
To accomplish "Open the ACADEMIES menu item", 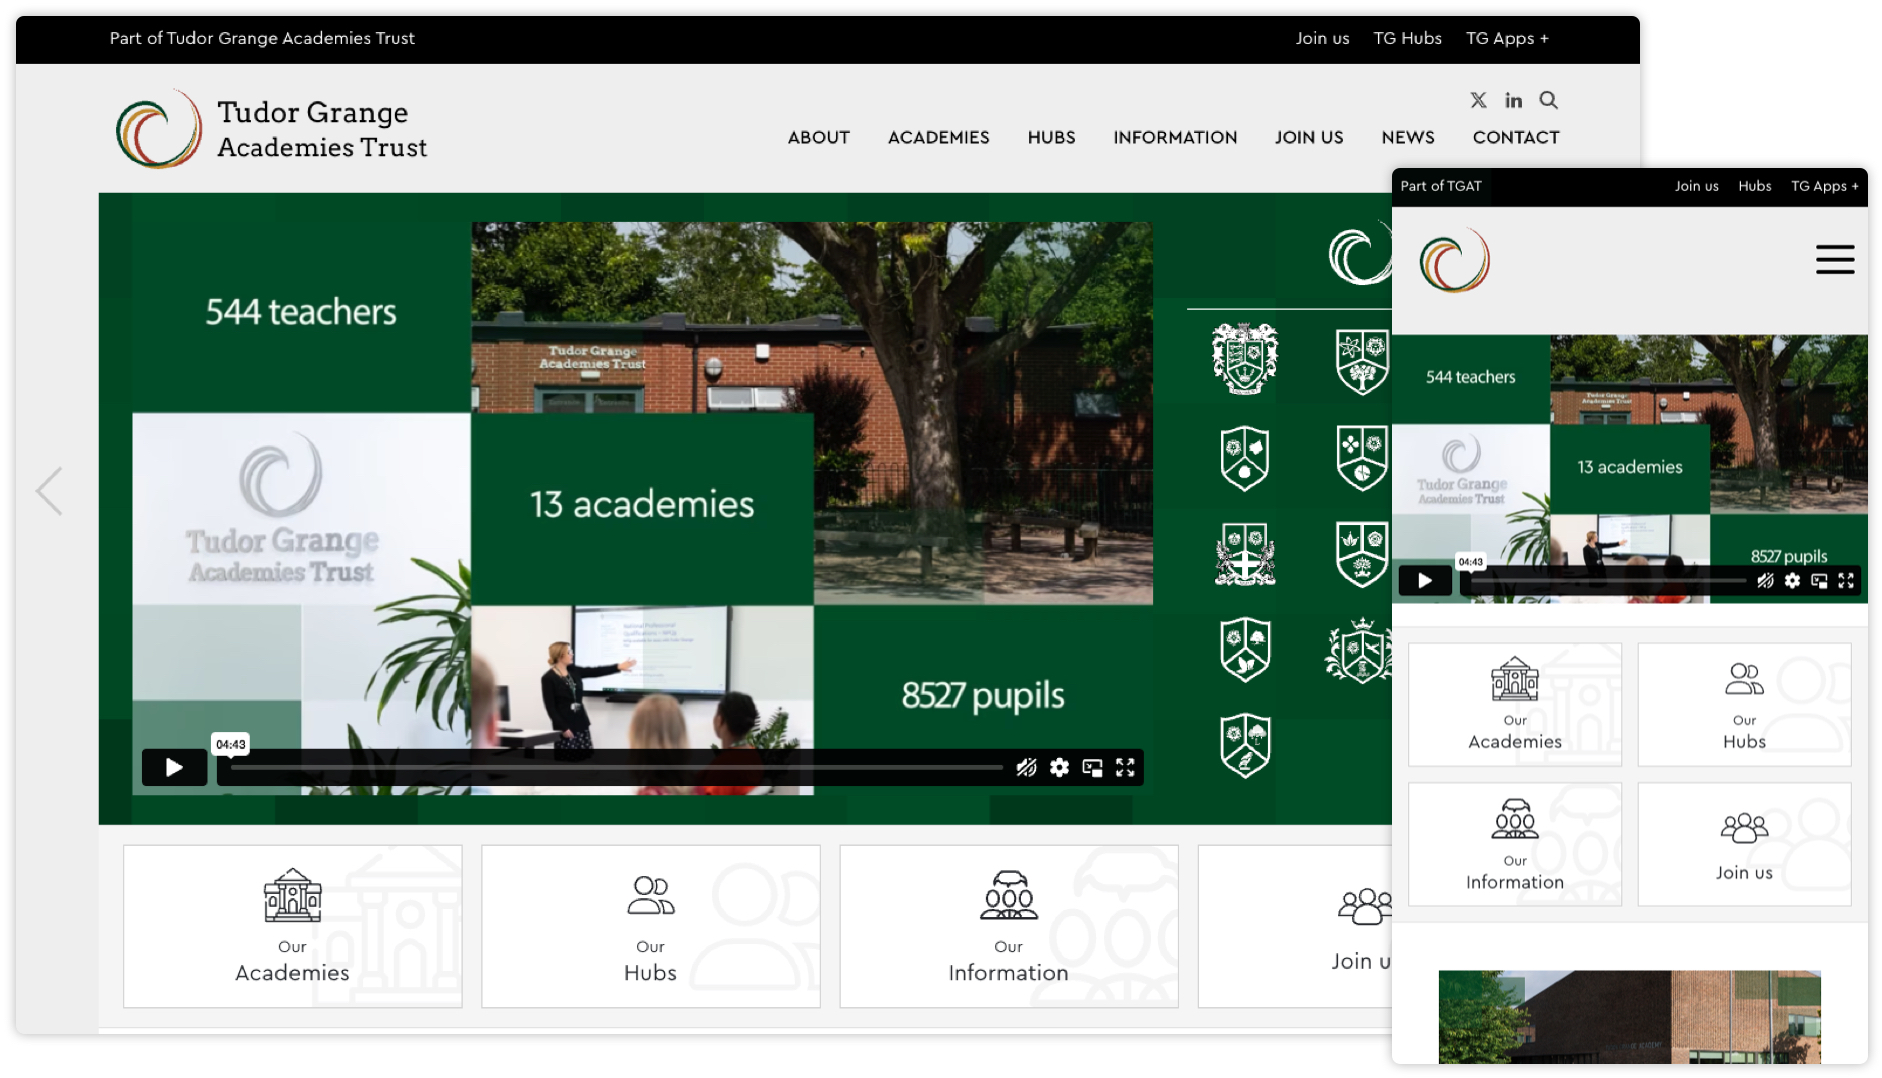I will (x=938, y=137).
